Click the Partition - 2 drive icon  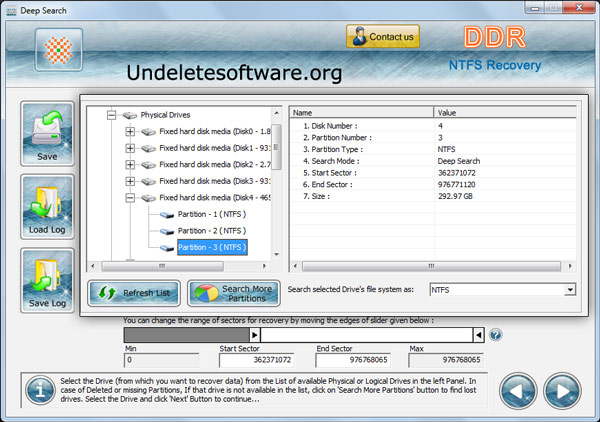click(167, 231)
